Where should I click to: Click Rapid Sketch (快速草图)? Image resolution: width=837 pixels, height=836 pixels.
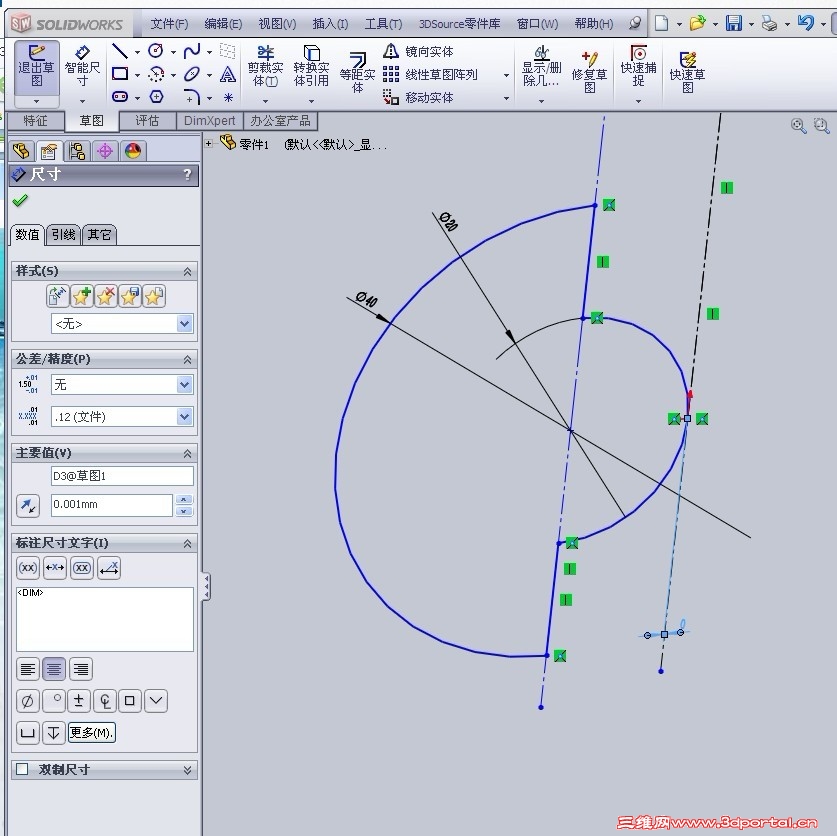coord(688,72)
